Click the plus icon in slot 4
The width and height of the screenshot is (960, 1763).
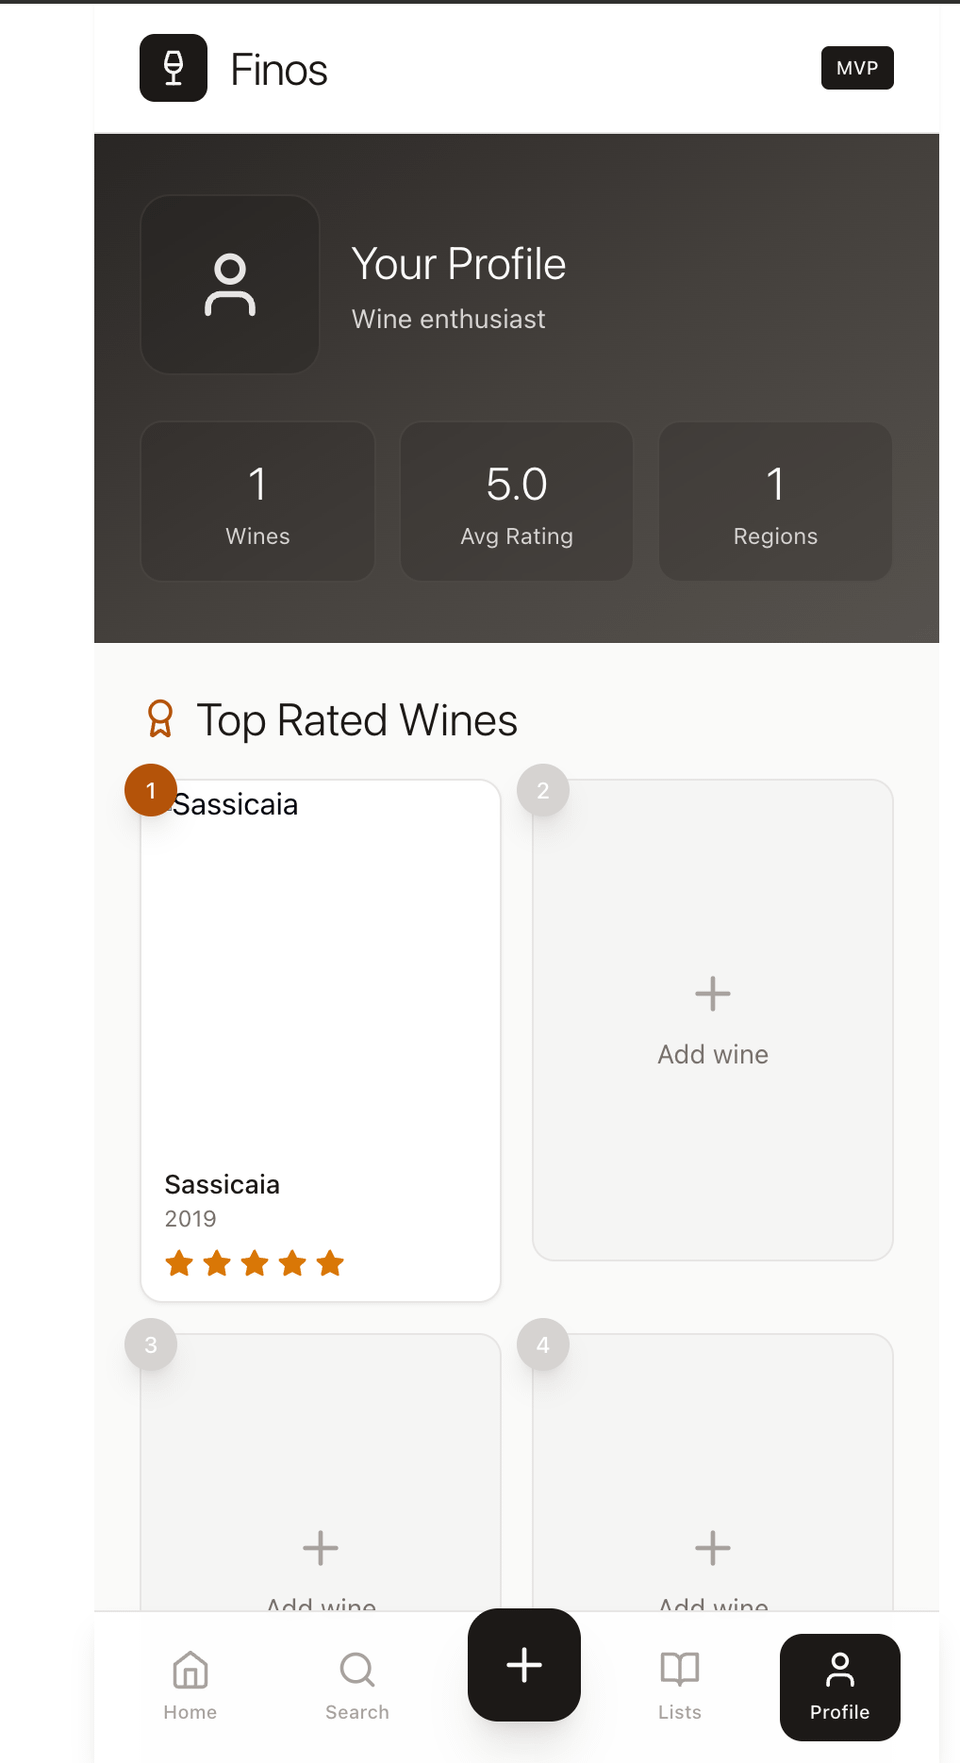pyautogui.click(x=712, y=1548)
